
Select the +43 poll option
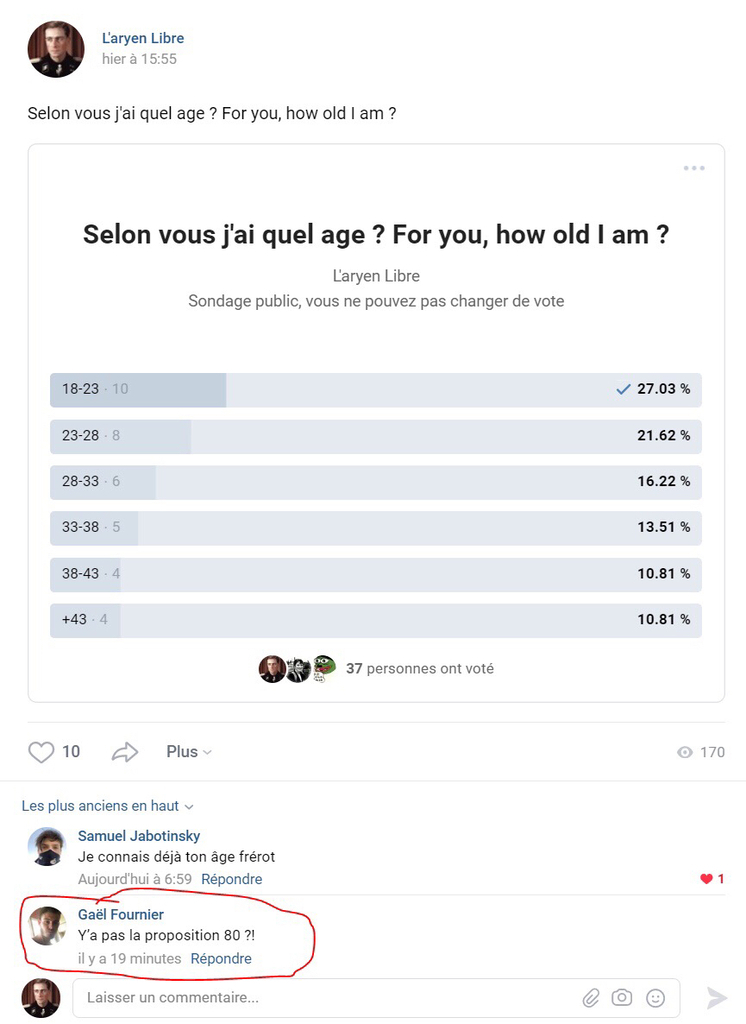(x=375, y=620)
